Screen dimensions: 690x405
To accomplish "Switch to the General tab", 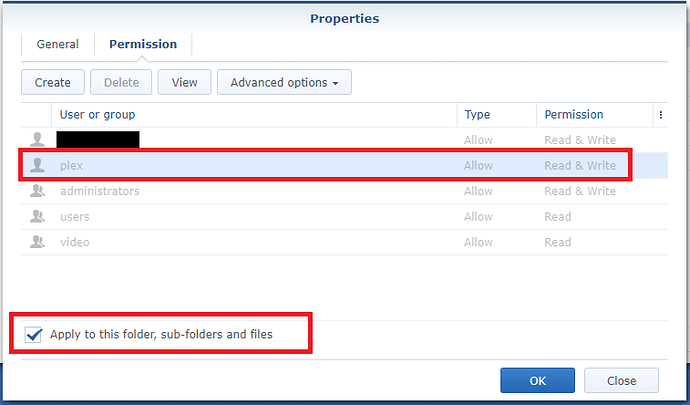I will 58,45.
